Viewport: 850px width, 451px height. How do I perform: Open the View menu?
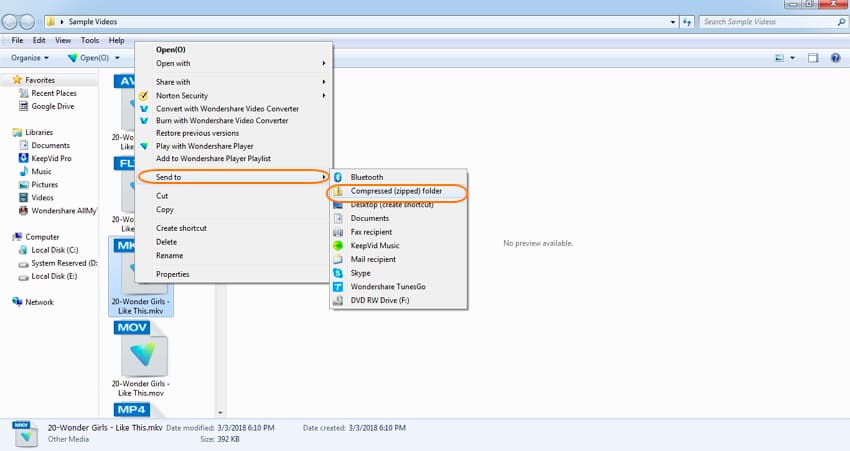(63, 40)
